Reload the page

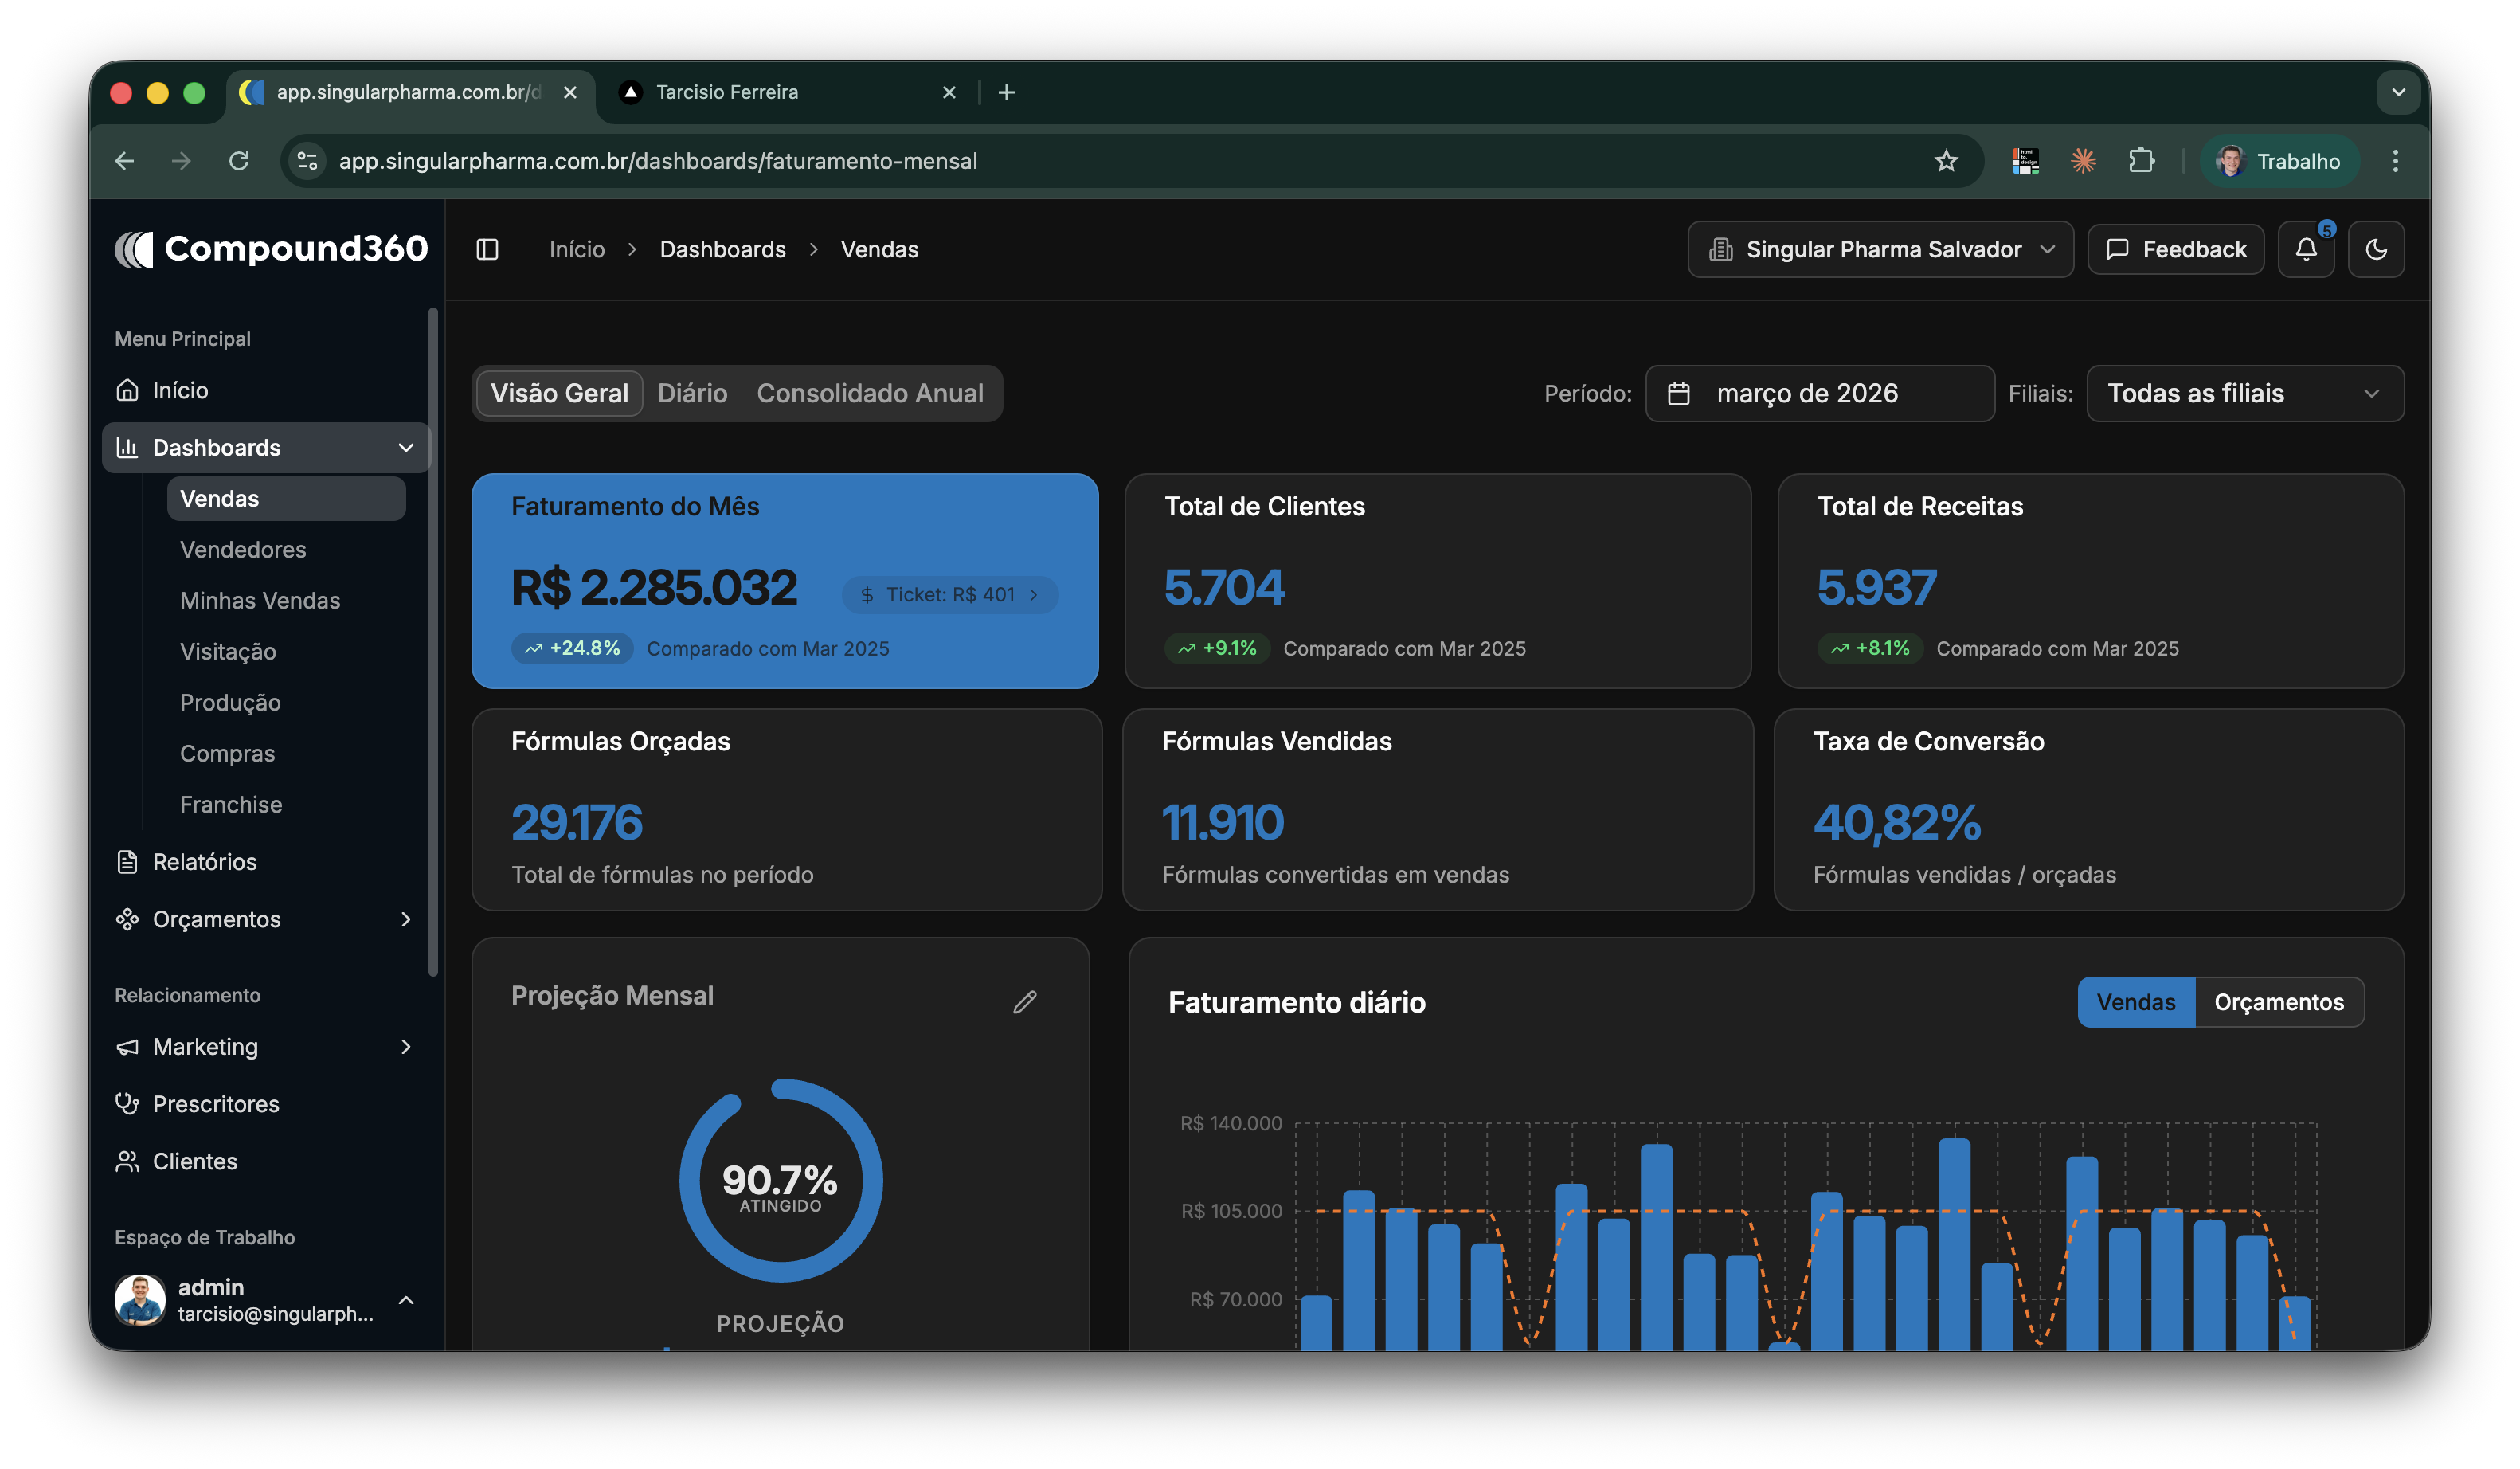238,161
